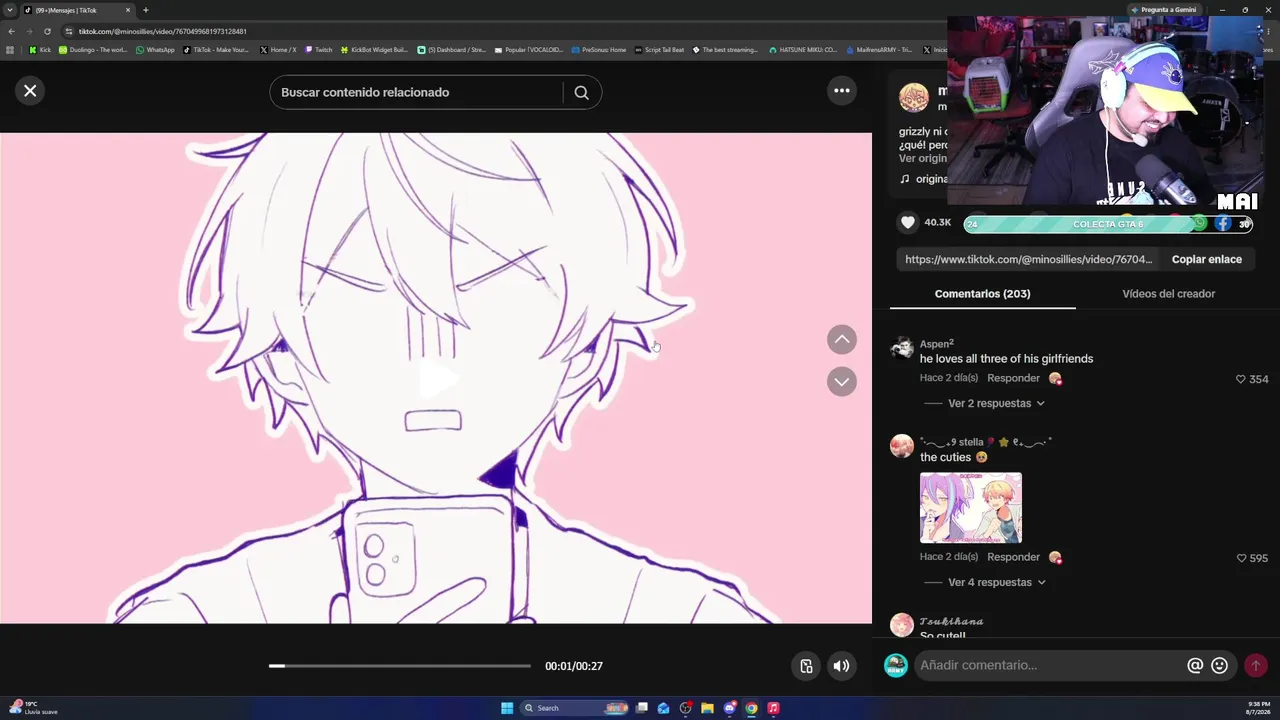The image size is (1280, 720).
Task: Open the Script Tail Beat bookmark
Action: (660, 50)
